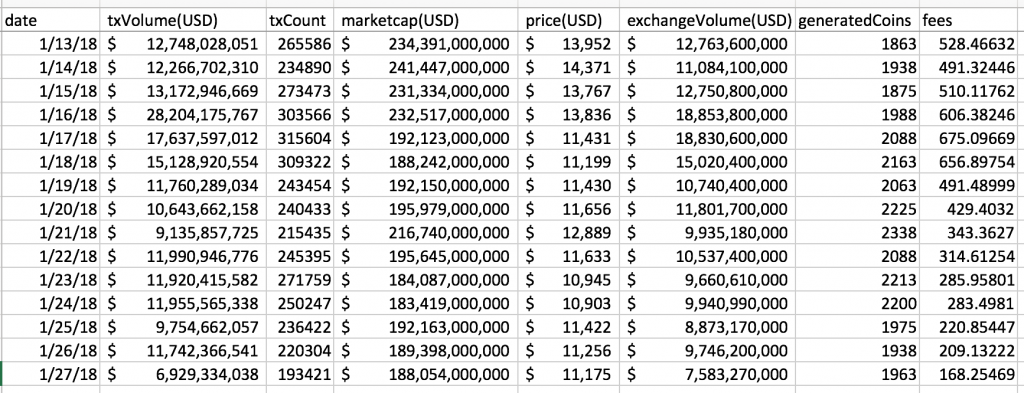
Task: Click fees cell 675.09669
Action: pos(972,138)
